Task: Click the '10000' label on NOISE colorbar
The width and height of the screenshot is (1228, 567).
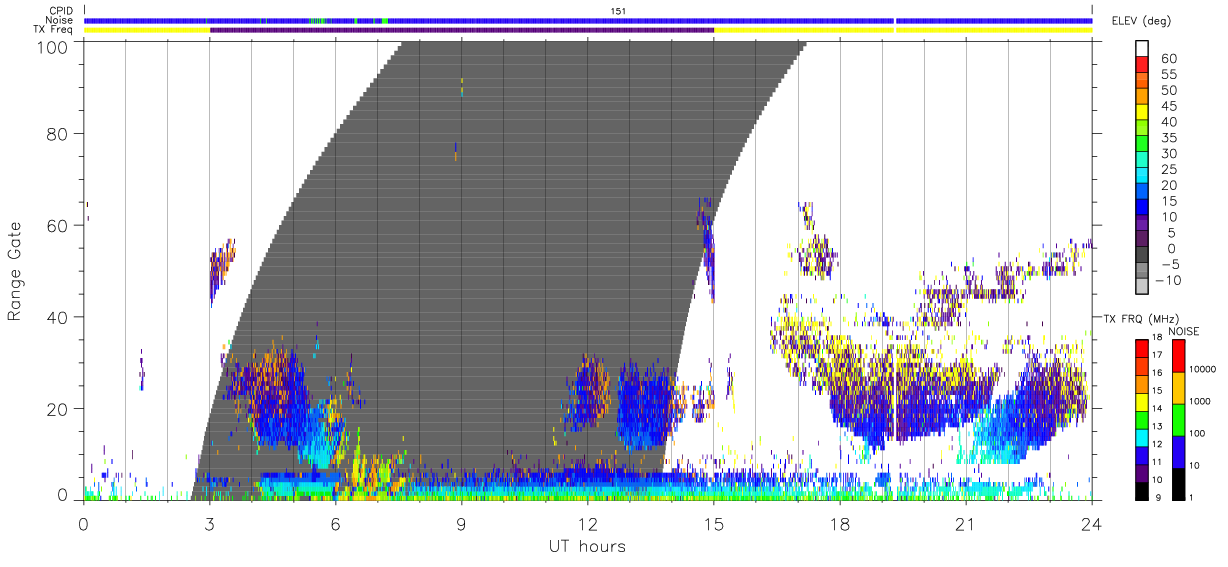Action: [x=1205, y=369]
